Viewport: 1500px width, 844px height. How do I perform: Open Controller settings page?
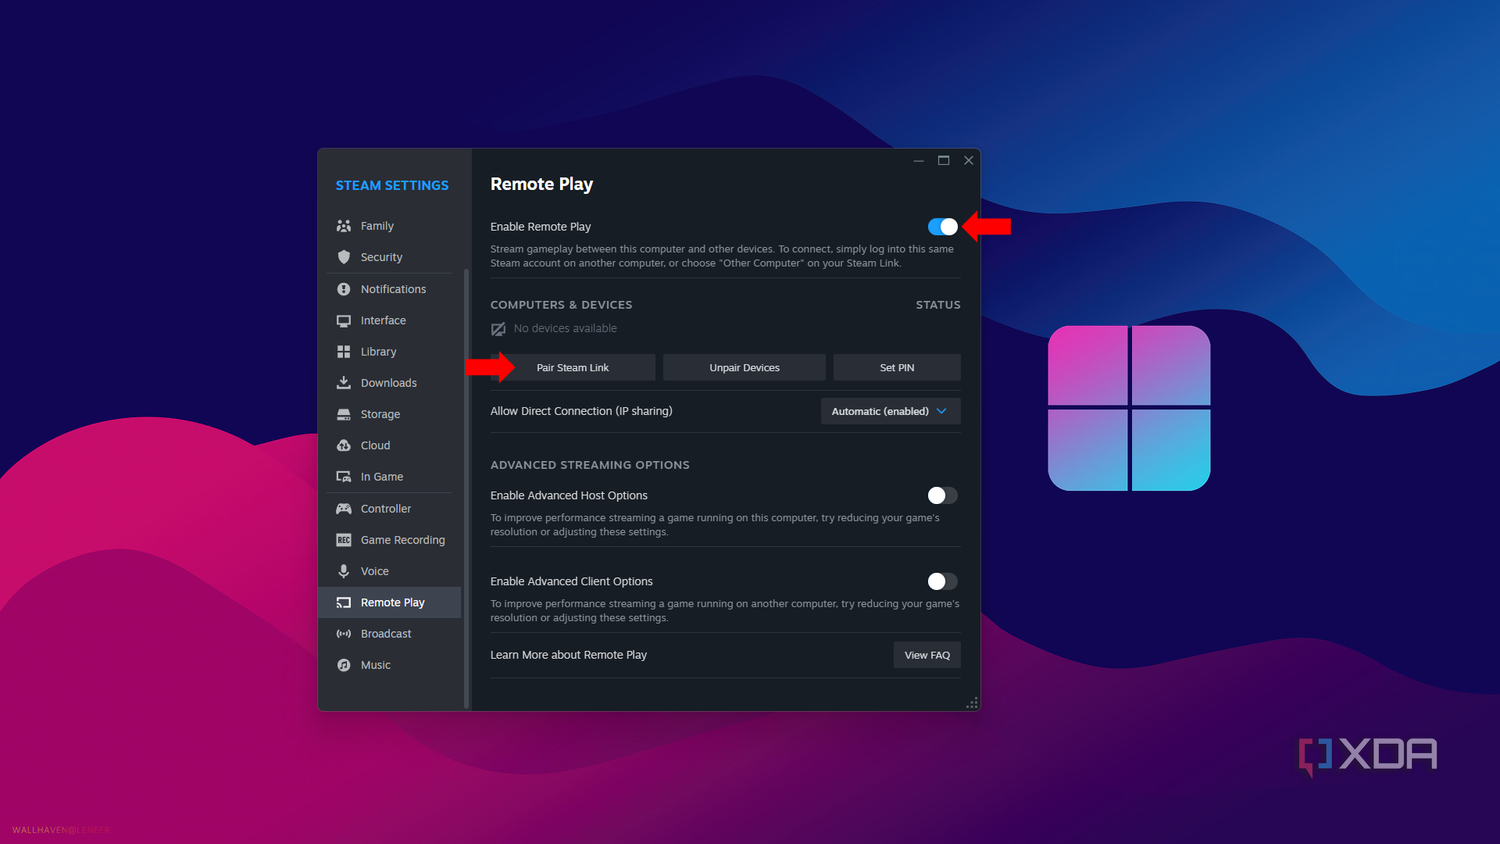(390, 509)
